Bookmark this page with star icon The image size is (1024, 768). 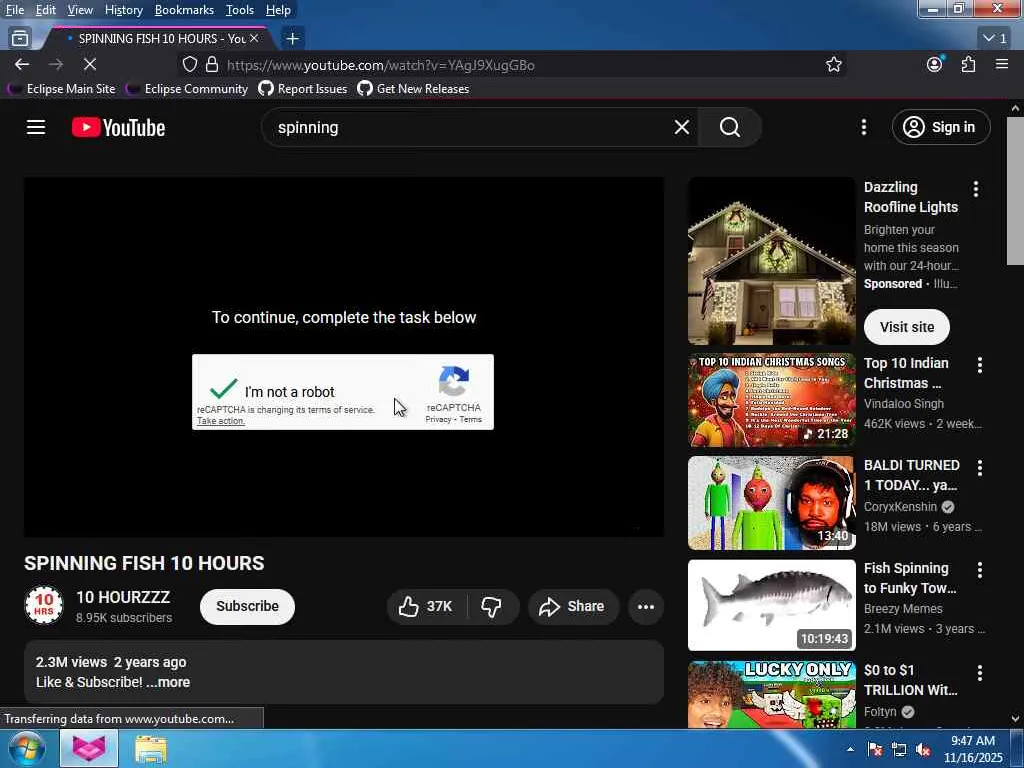(x=833, y=65)
